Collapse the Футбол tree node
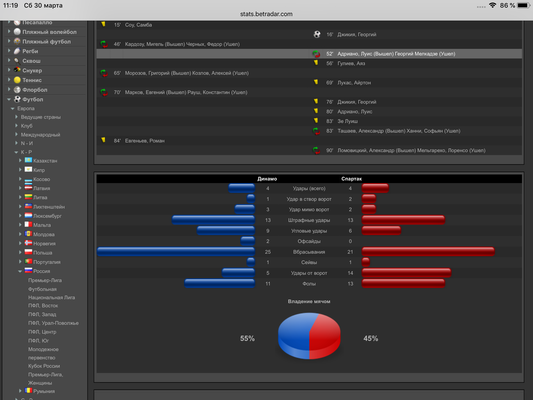 9,100
